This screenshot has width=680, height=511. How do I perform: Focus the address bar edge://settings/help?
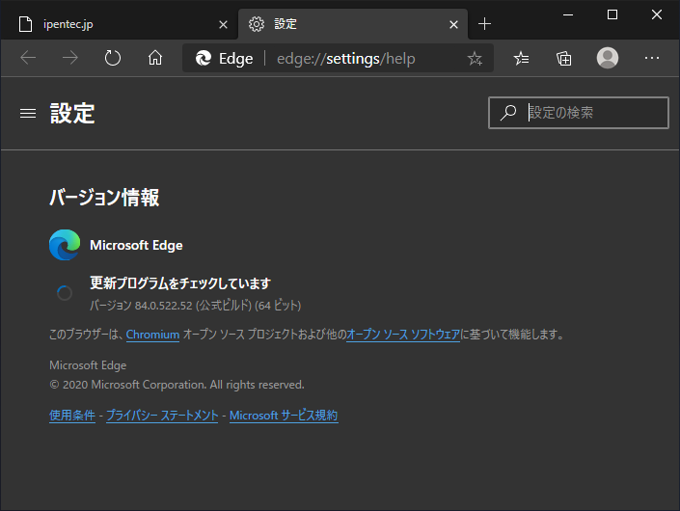pyautogui.click(x=346, y=59)
